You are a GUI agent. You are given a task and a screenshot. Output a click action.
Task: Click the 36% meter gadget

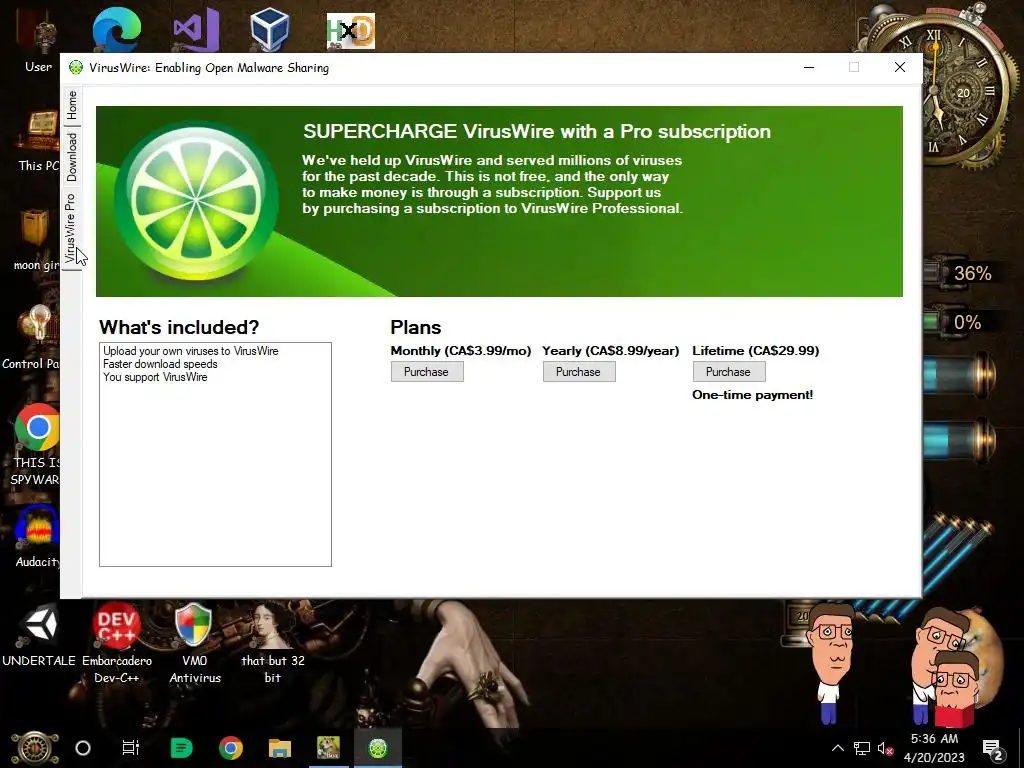click(x=960, y=273)
